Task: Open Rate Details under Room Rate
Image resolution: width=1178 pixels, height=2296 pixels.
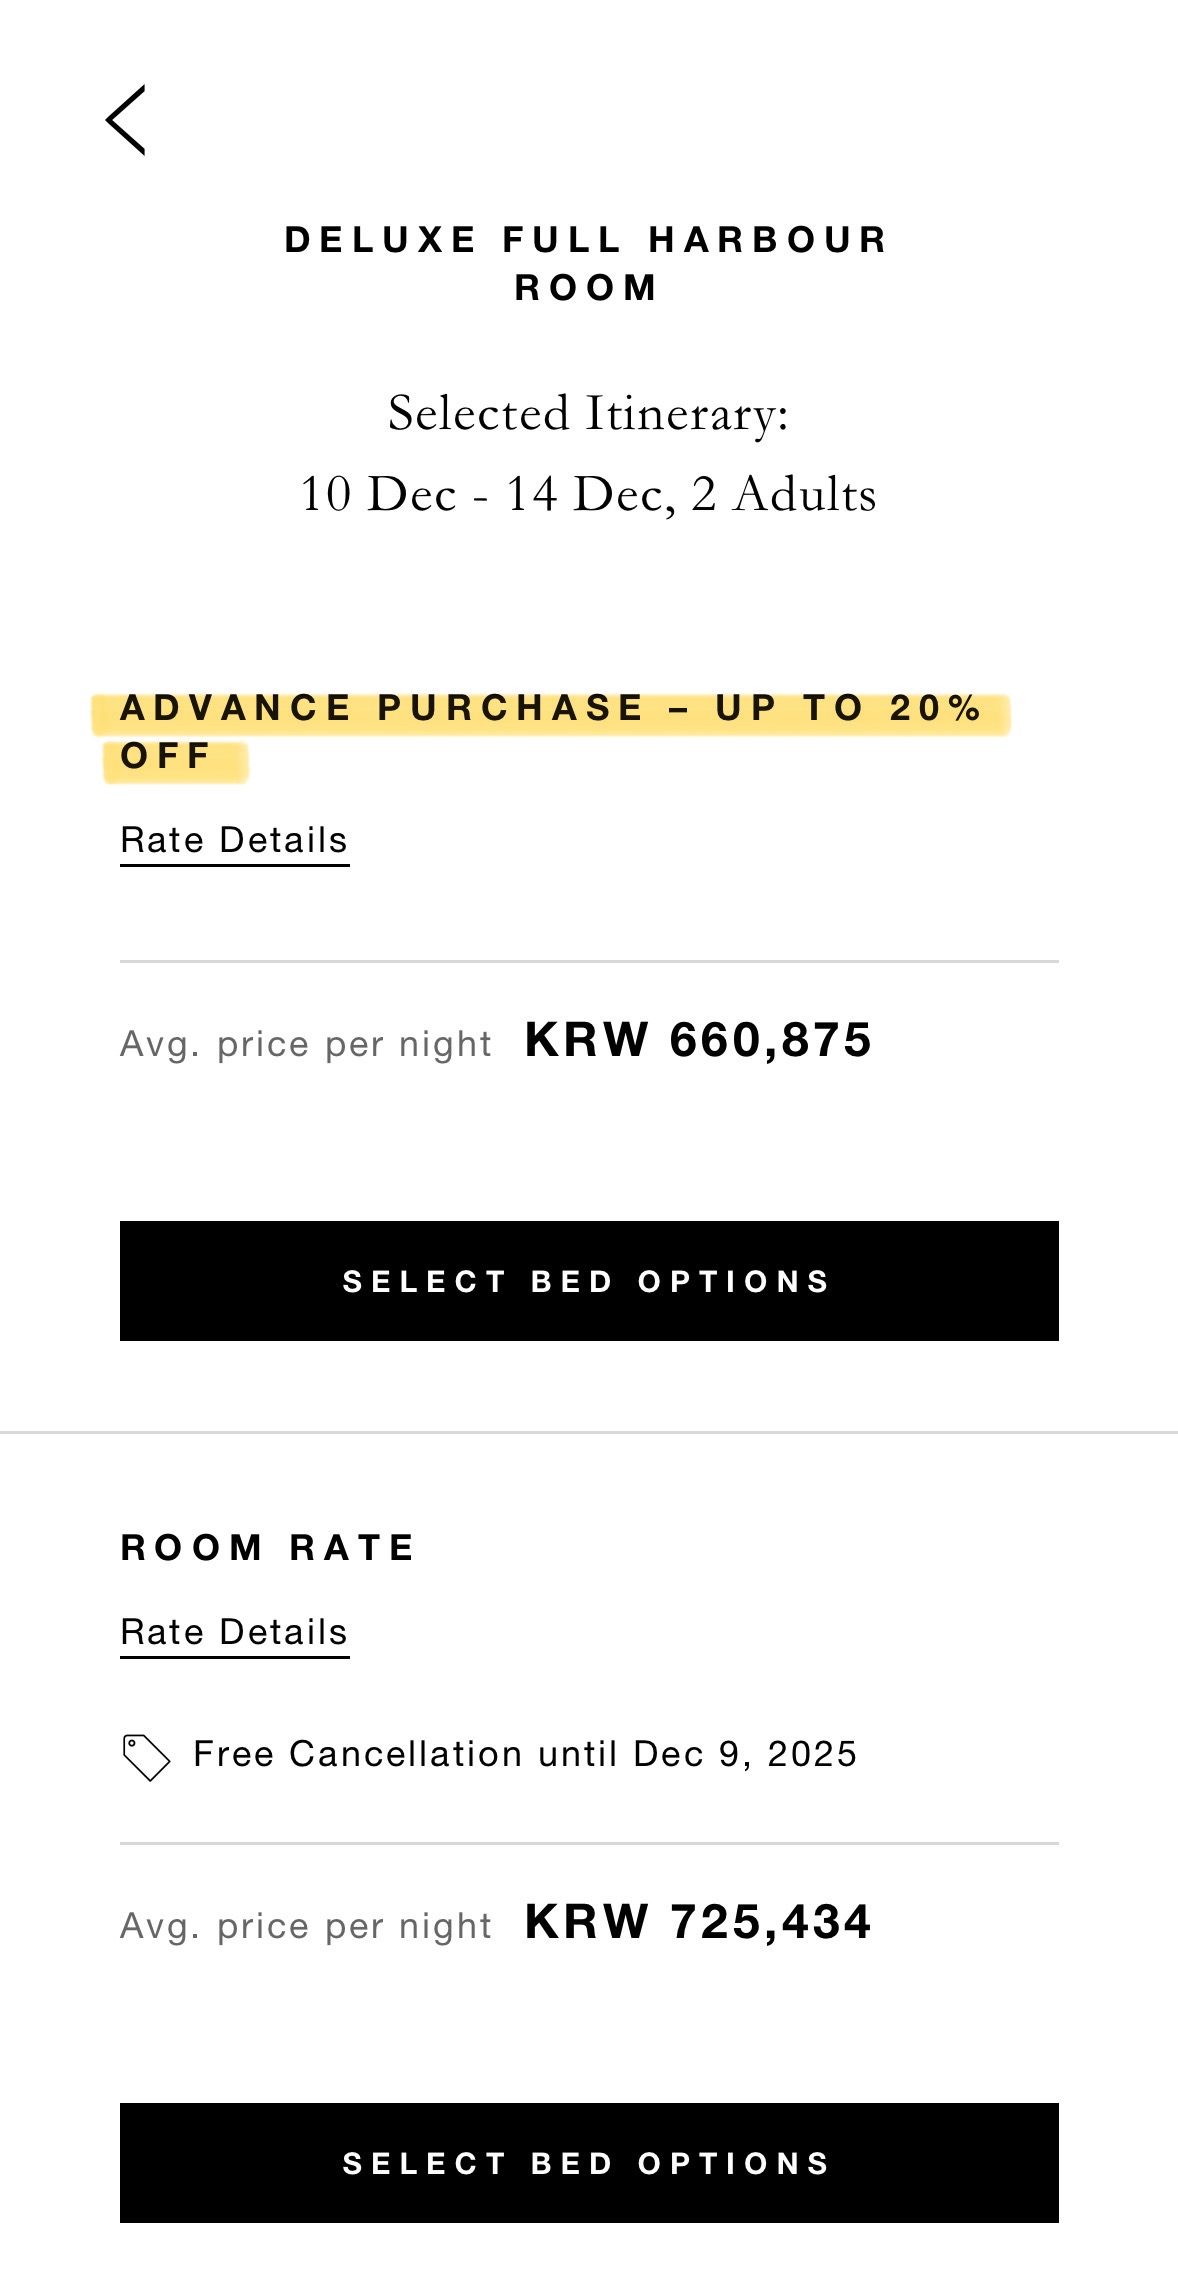Action: coord(234,1633)
